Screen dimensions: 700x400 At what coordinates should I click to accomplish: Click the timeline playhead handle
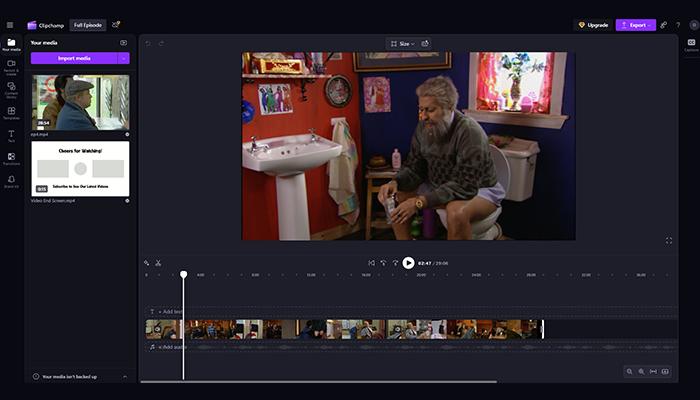[x=183, y=275]
